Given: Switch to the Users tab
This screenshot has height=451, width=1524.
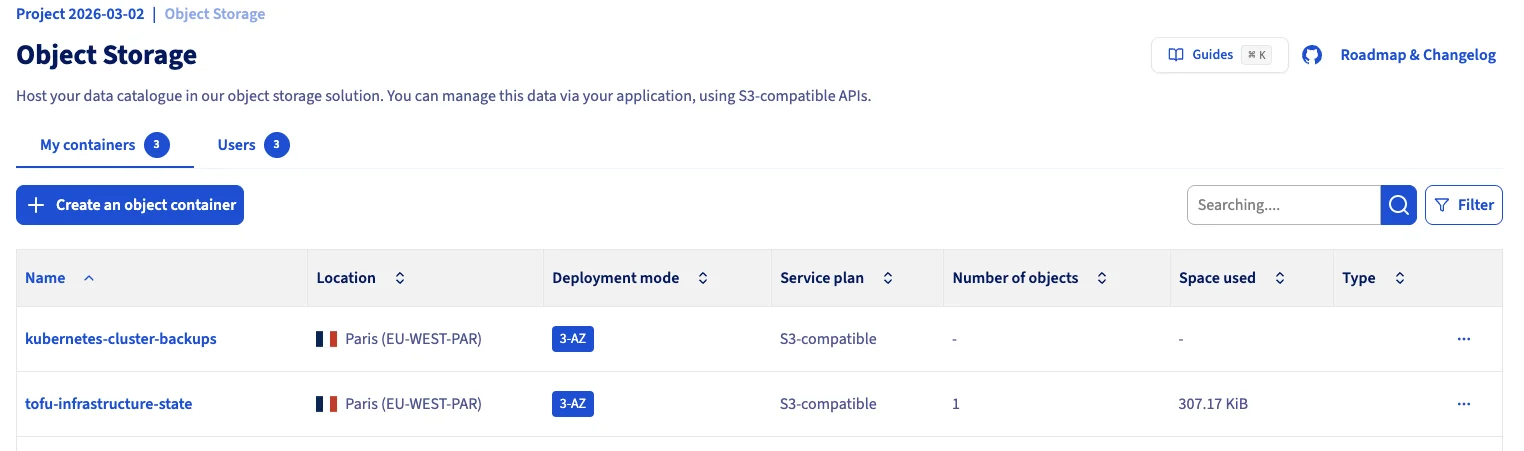Looking at the screenshot, I should point(237,145).
